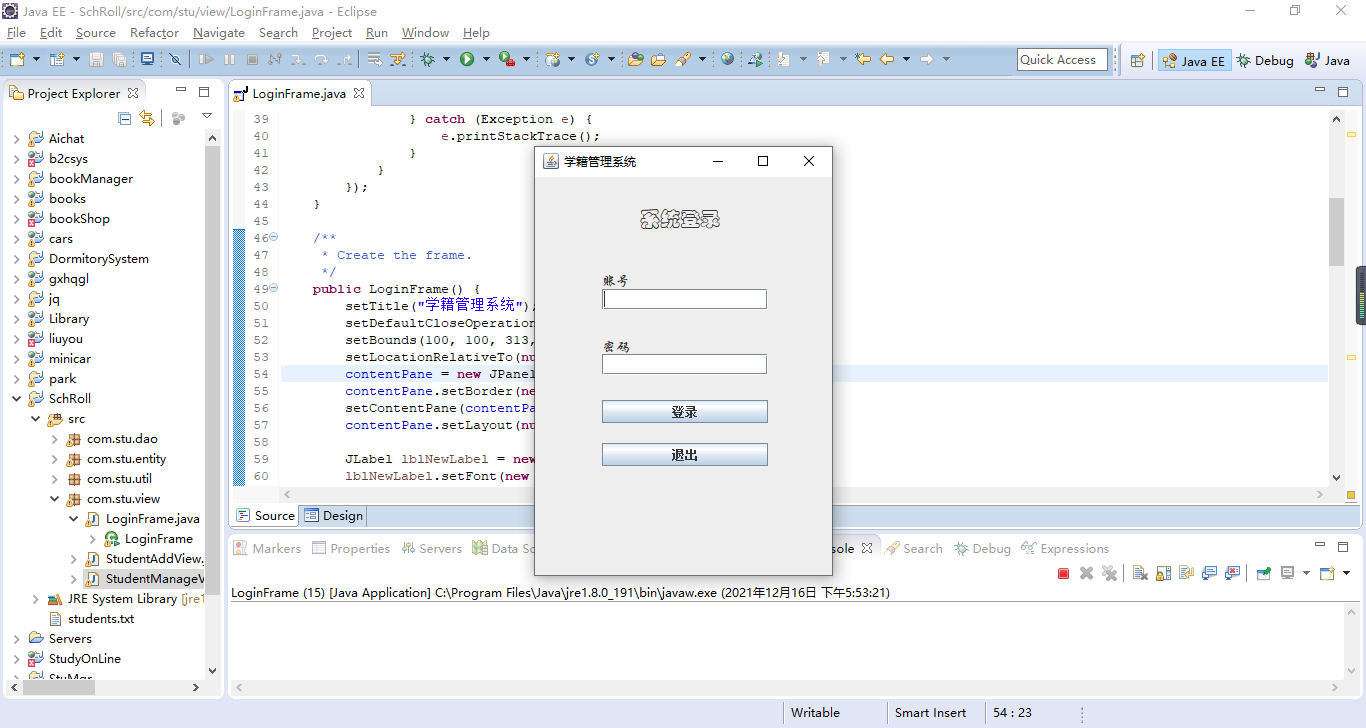Open the Navigate menu

[x=219, y=32]
